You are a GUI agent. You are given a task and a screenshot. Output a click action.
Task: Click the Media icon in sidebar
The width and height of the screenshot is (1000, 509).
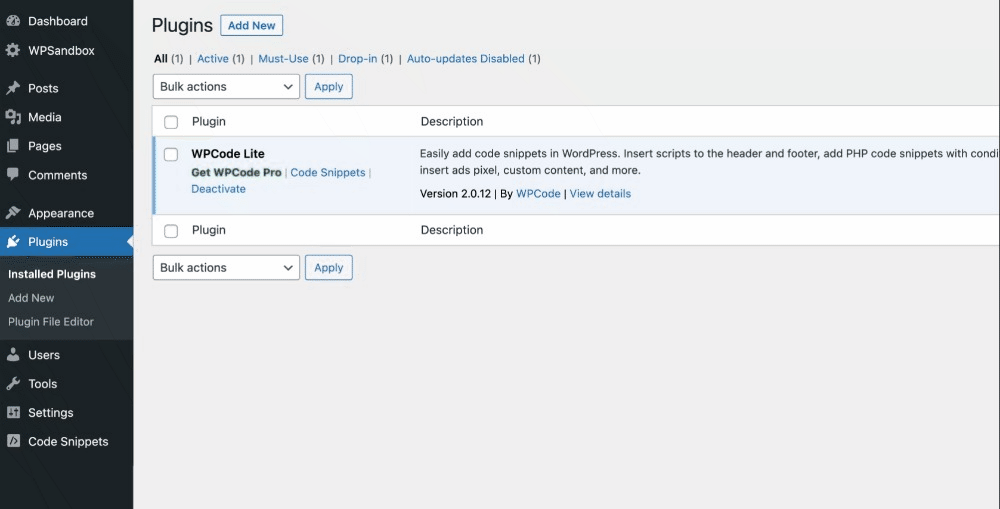(13, 117)
